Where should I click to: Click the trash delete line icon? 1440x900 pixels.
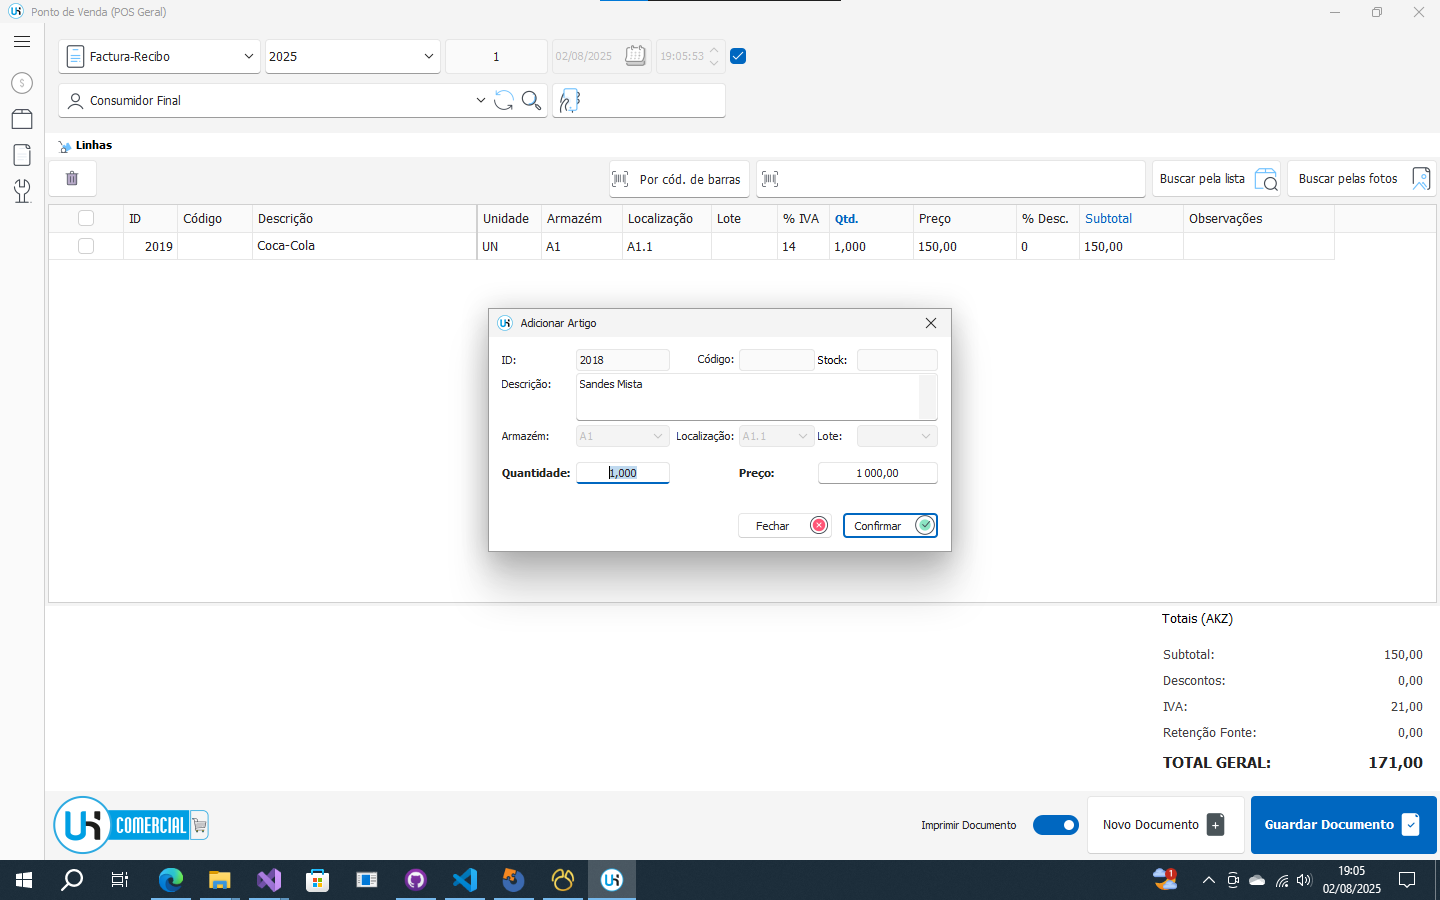72,179
